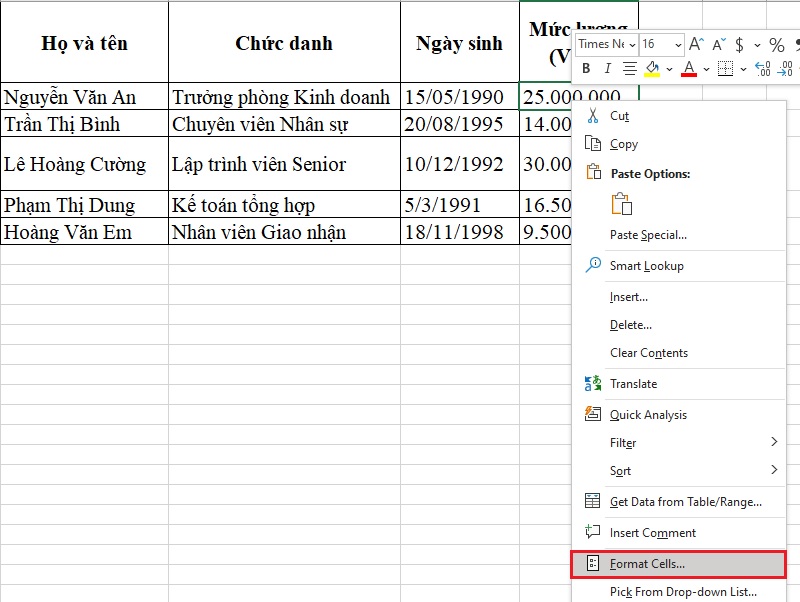Click Increase Decimal icon
The height and width of the screenshot is (602, 800).
tap(763, 68)
